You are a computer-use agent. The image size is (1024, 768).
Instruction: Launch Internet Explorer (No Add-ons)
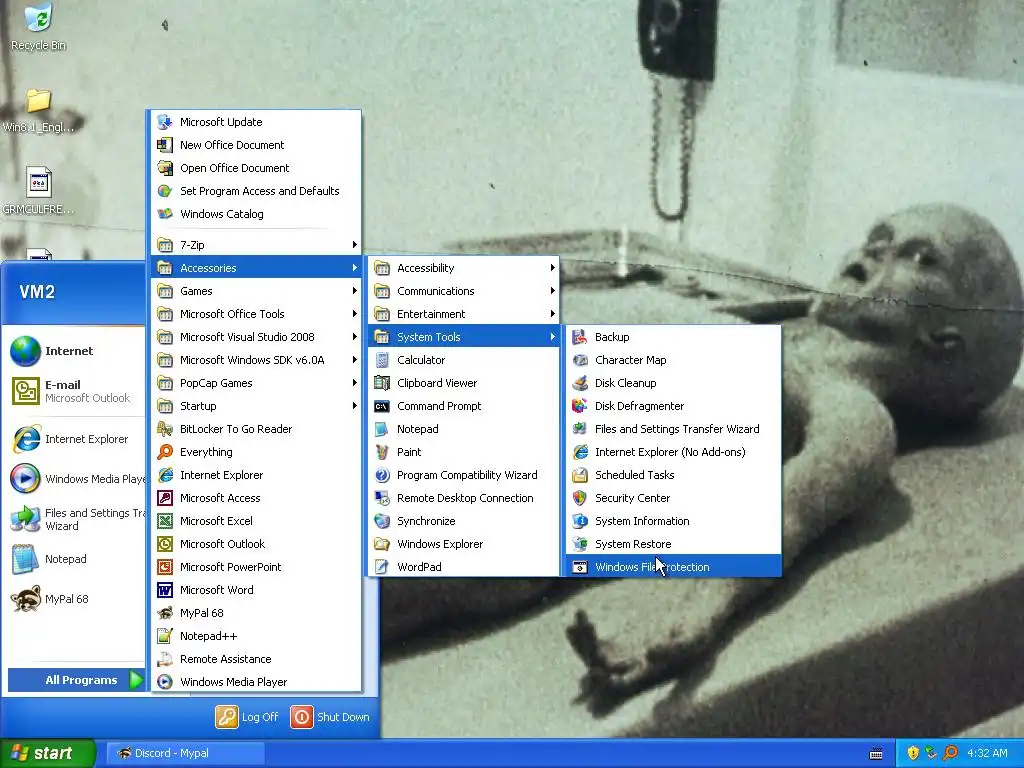pyautogui.click(x=673, y=452)
